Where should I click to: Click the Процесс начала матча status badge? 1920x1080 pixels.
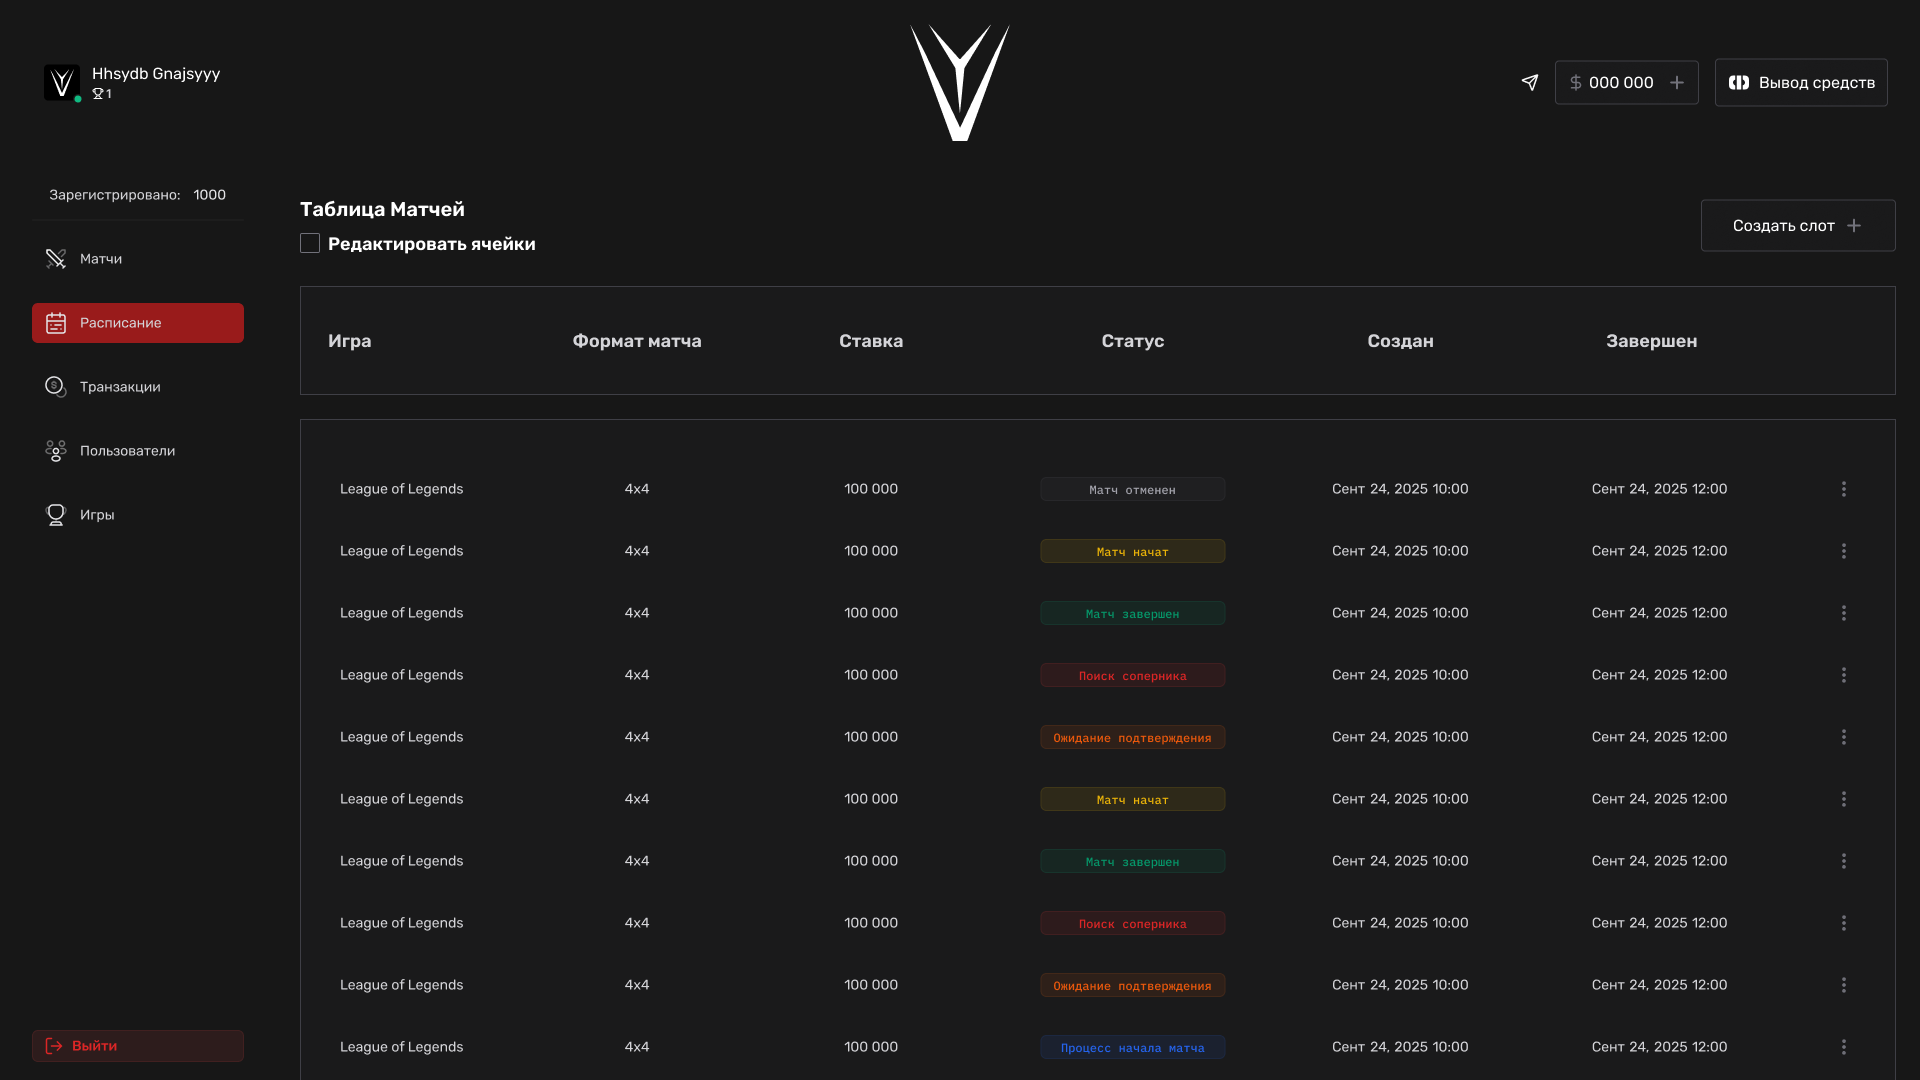[1133, 1047]
